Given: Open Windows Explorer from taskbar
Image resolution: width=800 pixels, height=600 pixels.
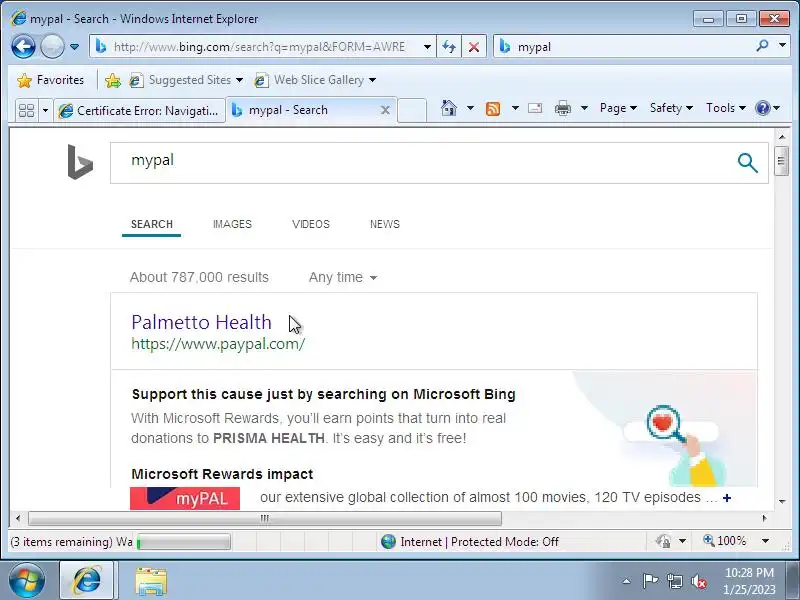Looking at the screenshot, I should tap(151, 582).
